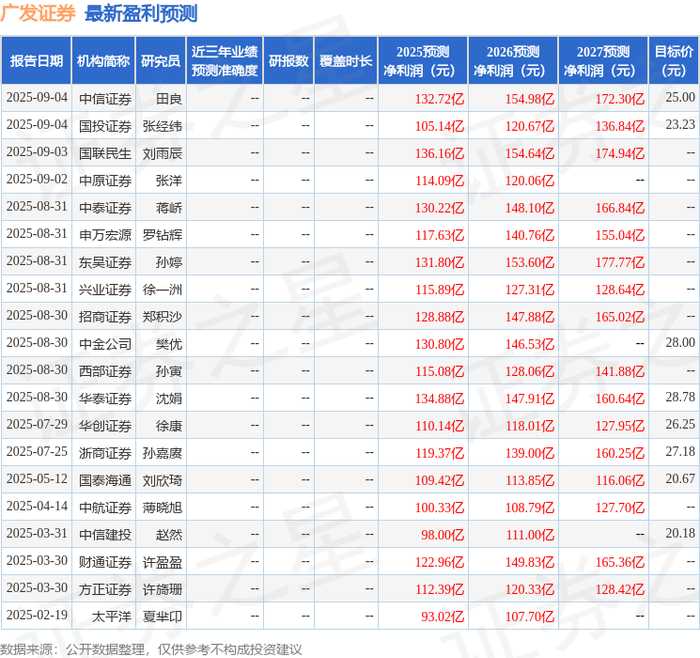Screen dimensions: 700x658
Task: Click analyst name 田良
Action: click(x=169, y=99)
